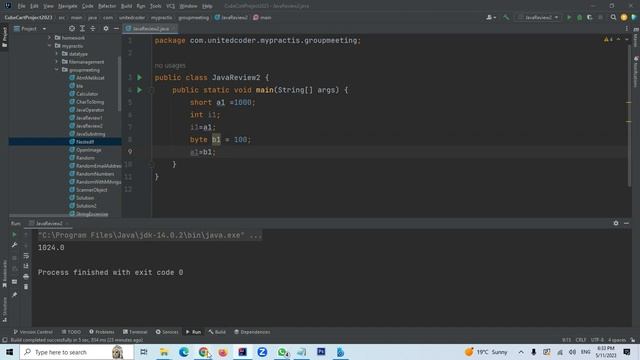Hide the Project panel with minus icon
Image resolution: width=640 pixels, height=360 pixels.
coord(116,29)
